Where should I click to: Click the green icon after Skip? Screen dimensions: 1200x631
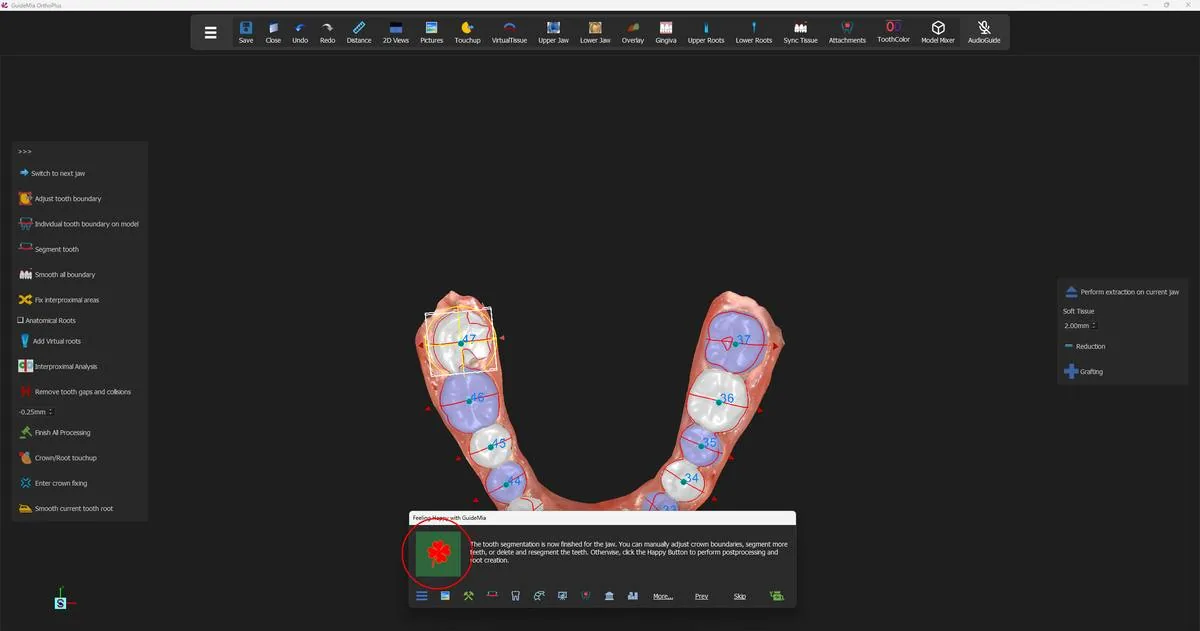(x=776, y=596)
